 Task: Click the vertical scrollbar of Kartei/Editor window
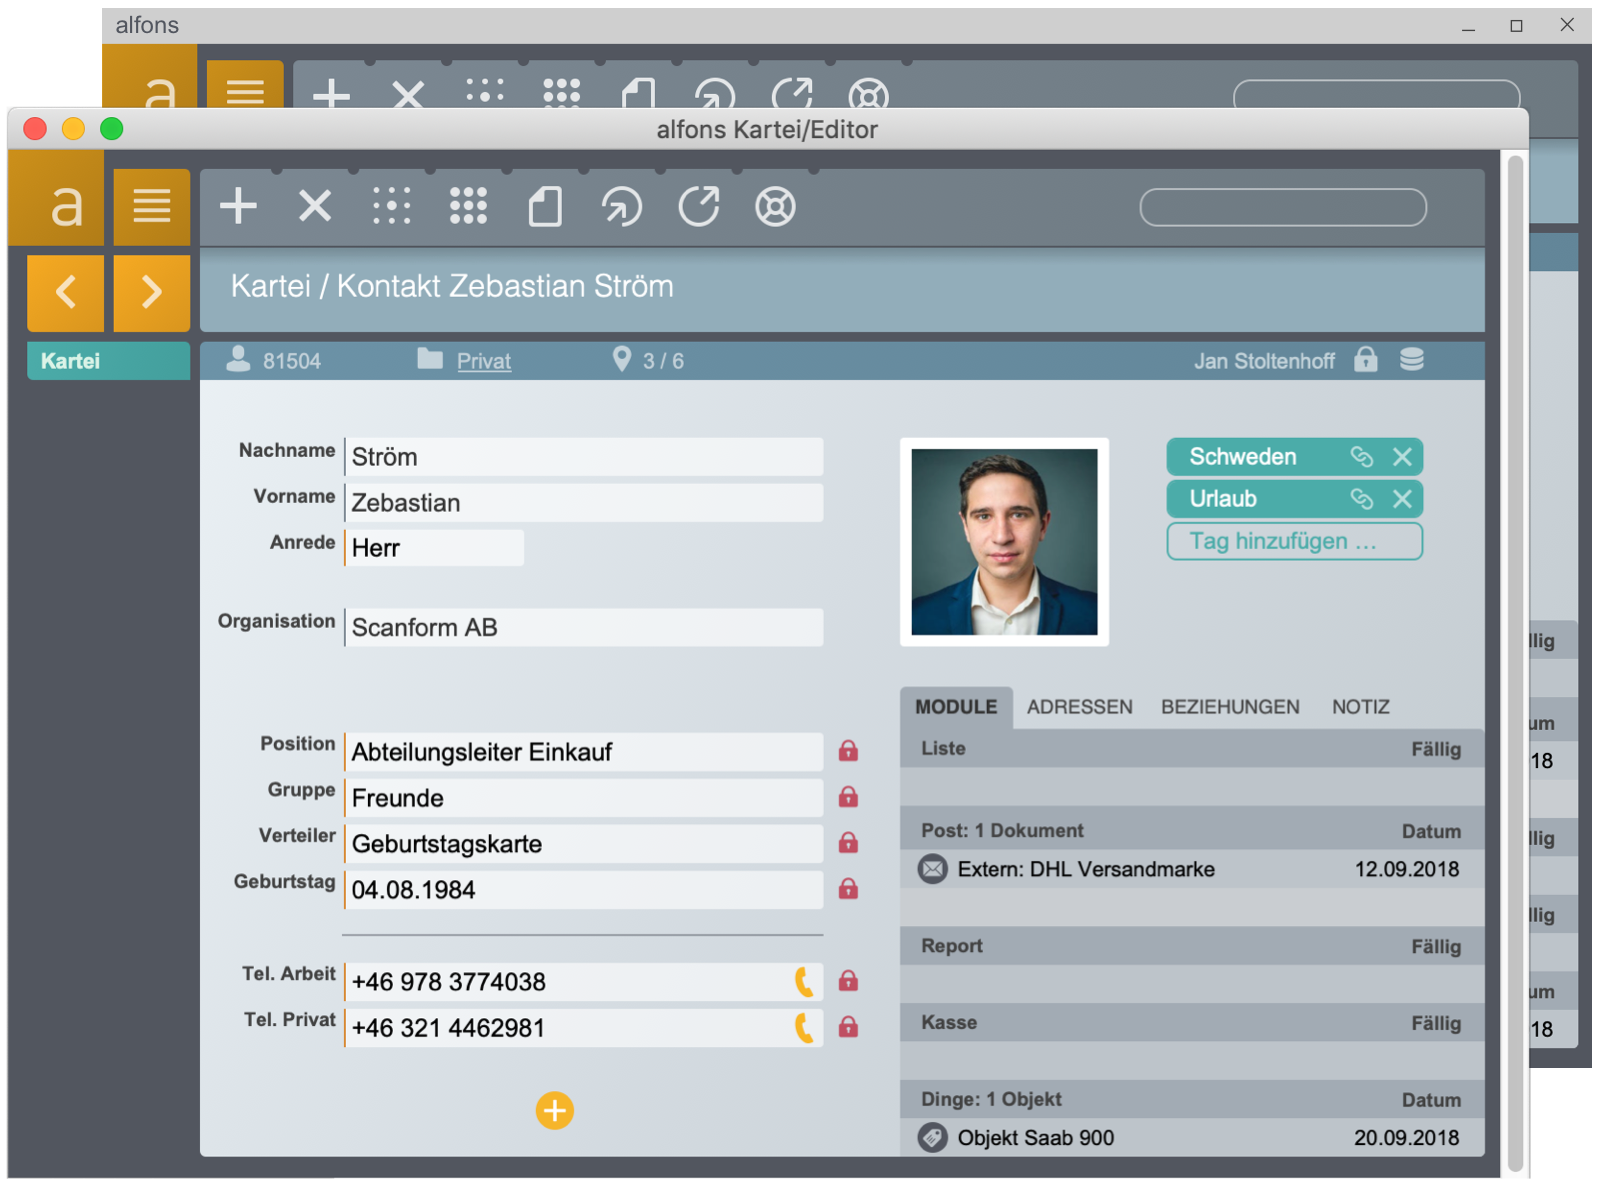point(1516,662)
